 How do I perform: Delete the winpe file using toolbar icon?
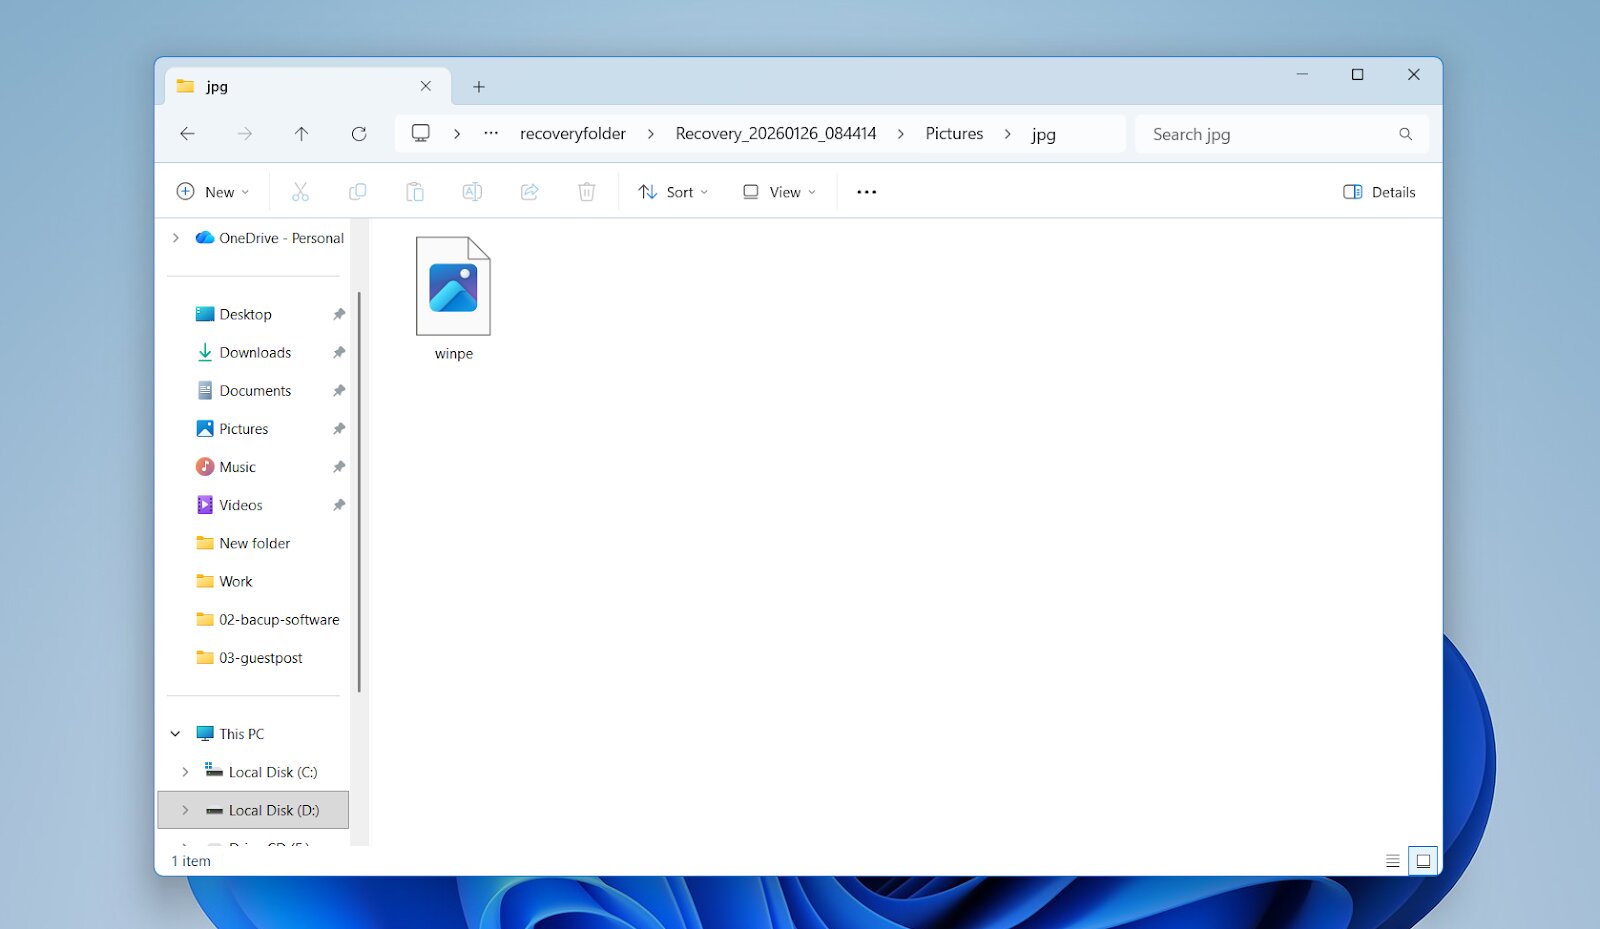[x=586, y=191]
